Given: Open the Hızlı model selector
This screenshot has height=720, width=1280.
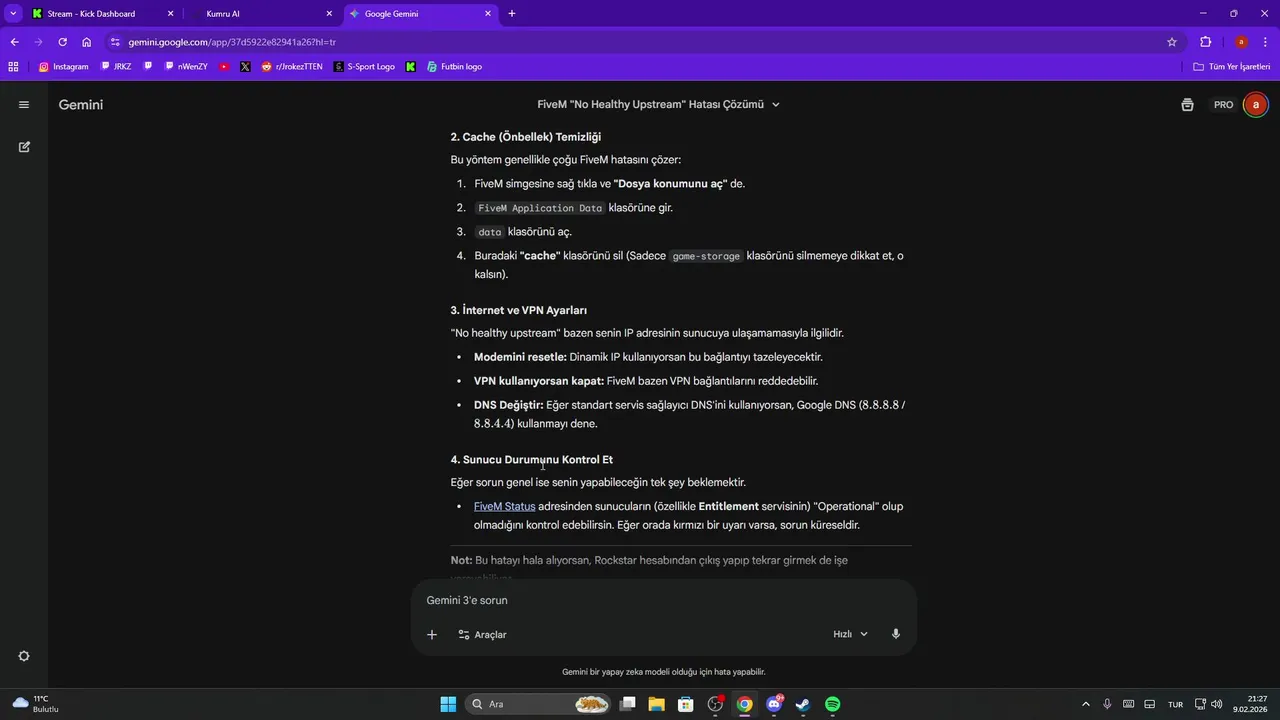Looking at the screenshot, I should click(x=850, y=634).
